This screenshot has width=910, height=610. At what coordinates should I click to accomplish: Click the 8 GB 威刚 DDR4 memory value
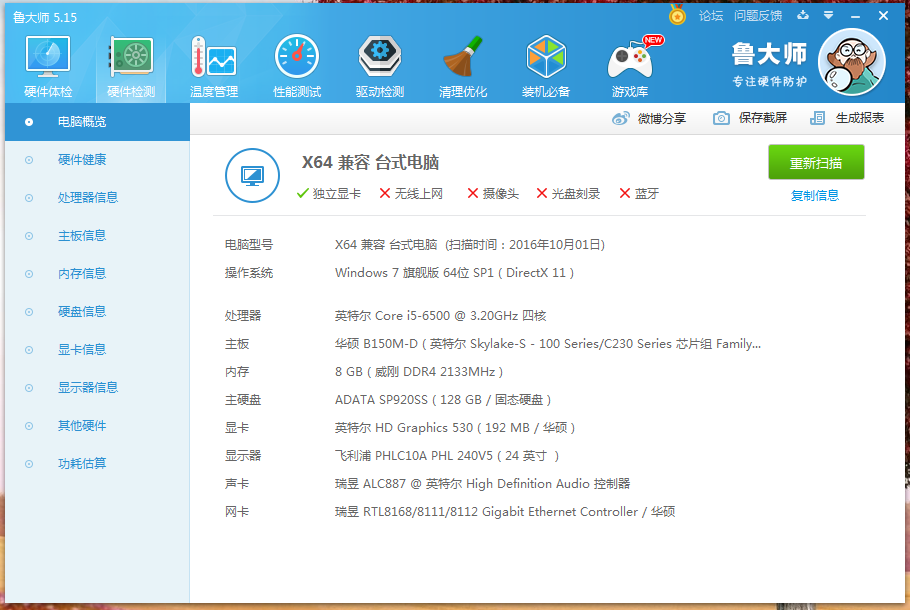pyautogui.click(x=419, y=372)
